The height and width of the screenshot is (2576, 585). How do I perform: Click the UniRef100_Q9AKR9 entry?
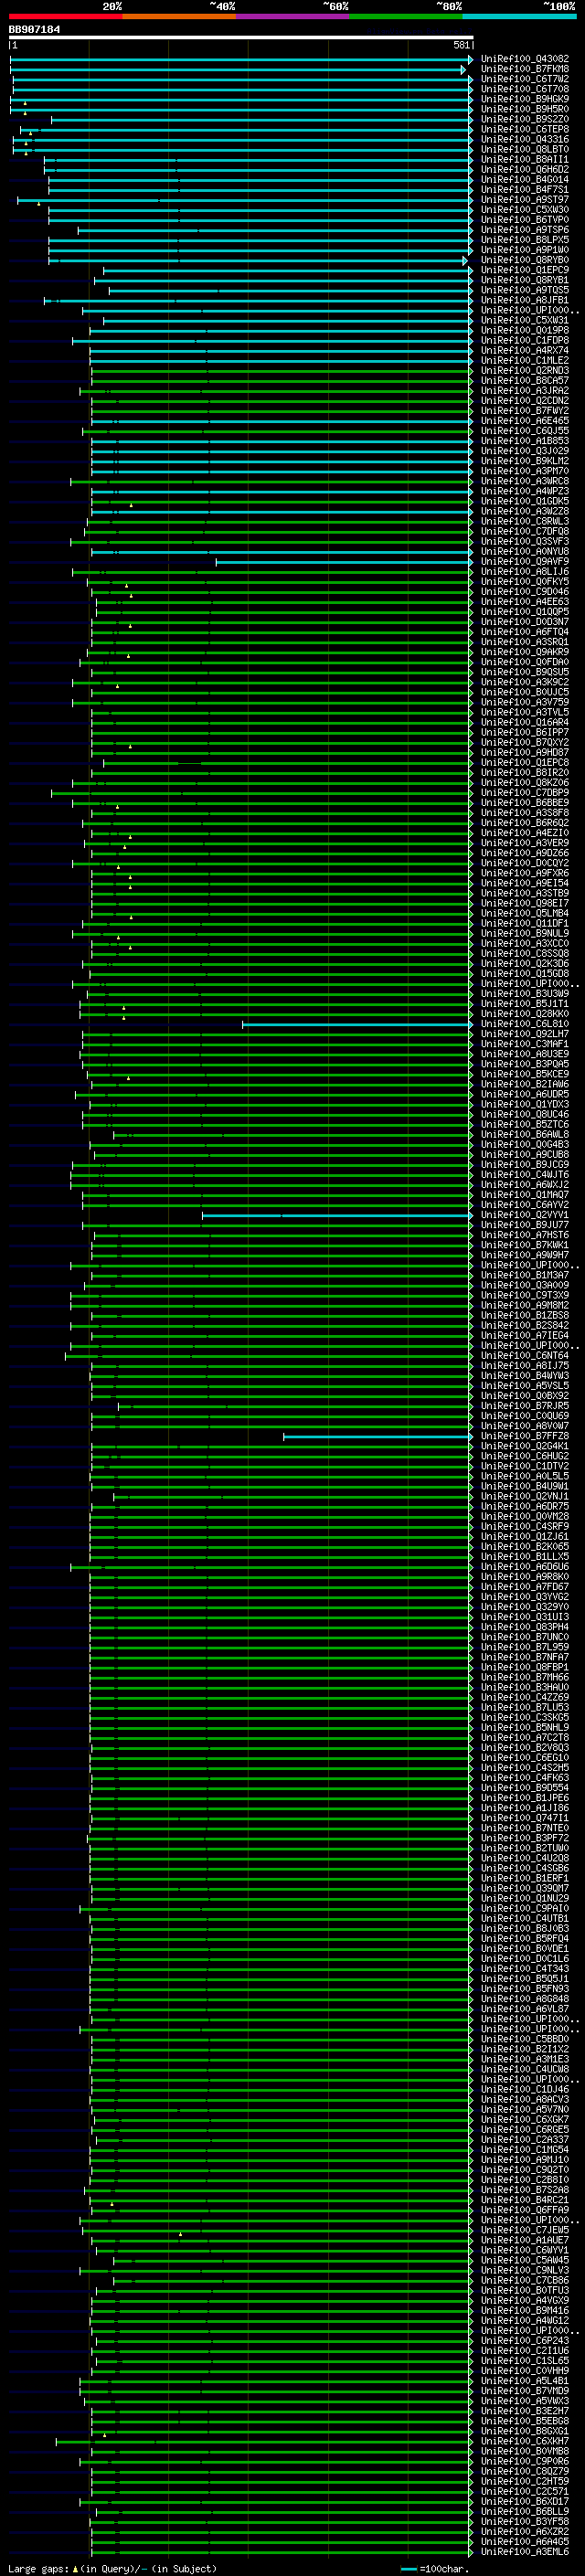click(x=525, y=652)
